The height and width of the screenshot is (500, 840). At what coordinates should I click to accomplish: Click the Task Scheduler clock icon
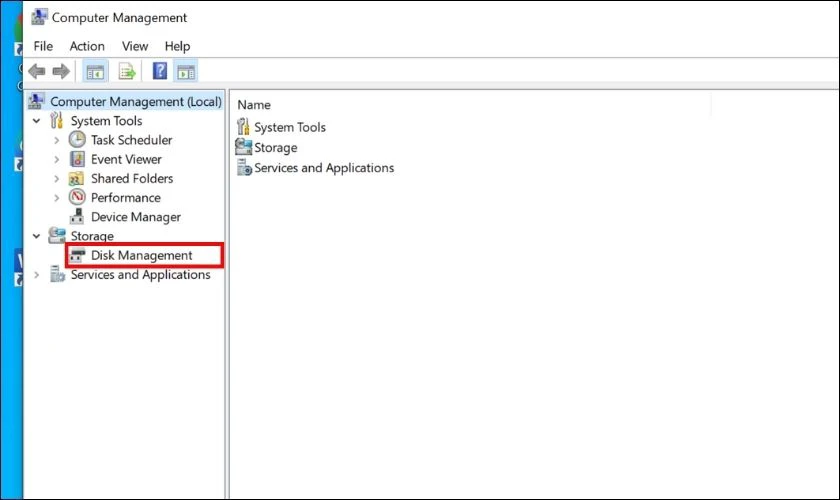coord(77,140)
